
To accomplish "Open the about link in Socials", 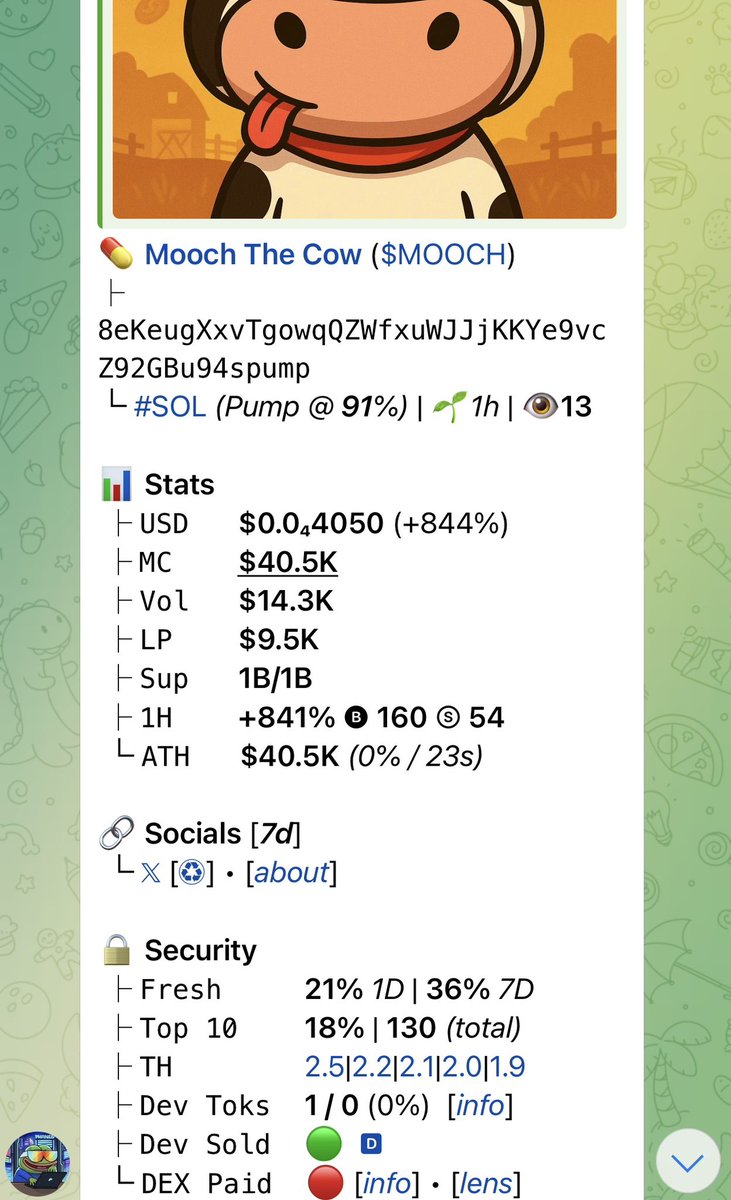I will pyautogui.click(x=291, y=873).
